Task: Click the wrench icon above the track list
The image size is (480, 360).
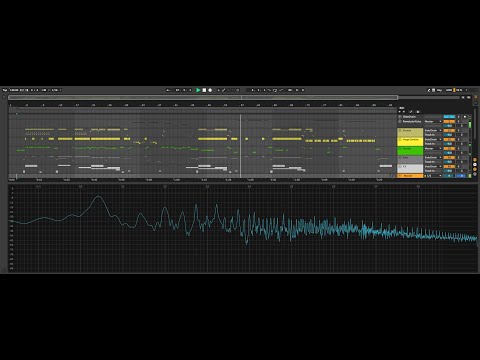Action: (411, 112)
